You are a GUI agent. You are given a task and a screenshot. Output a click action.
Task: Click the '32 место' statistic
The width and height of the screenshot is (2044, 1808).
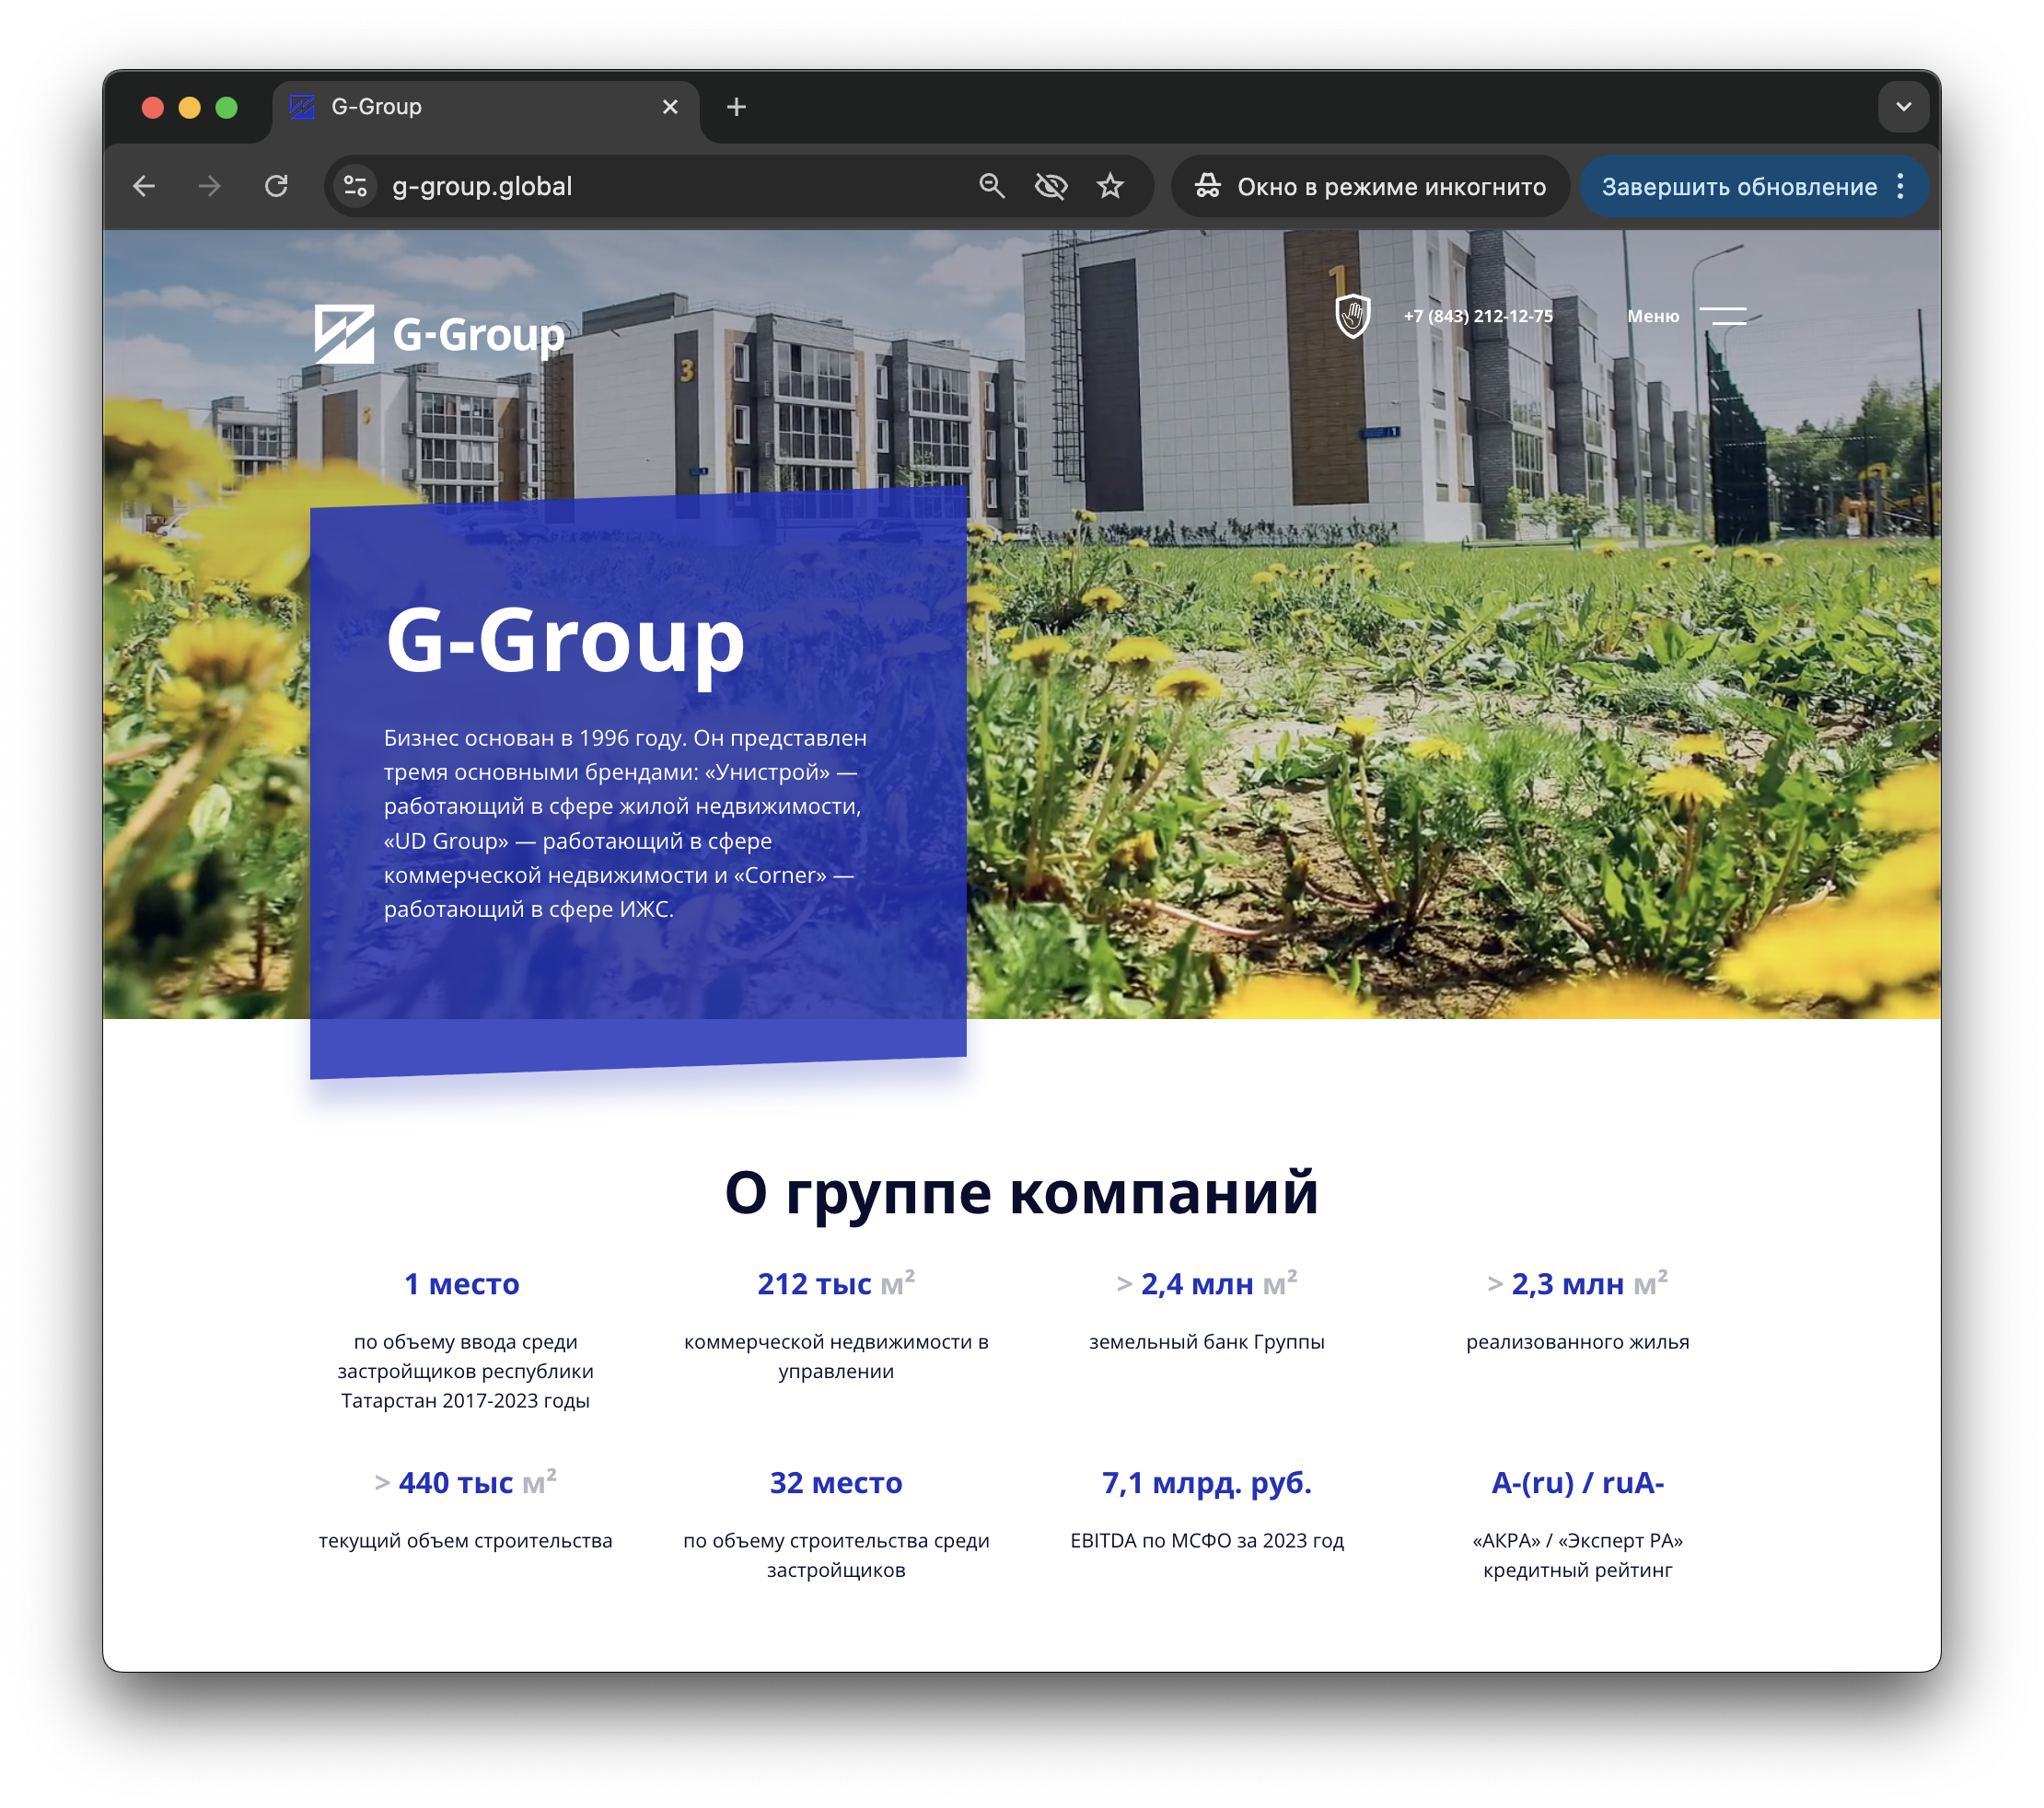(836, 1483)
